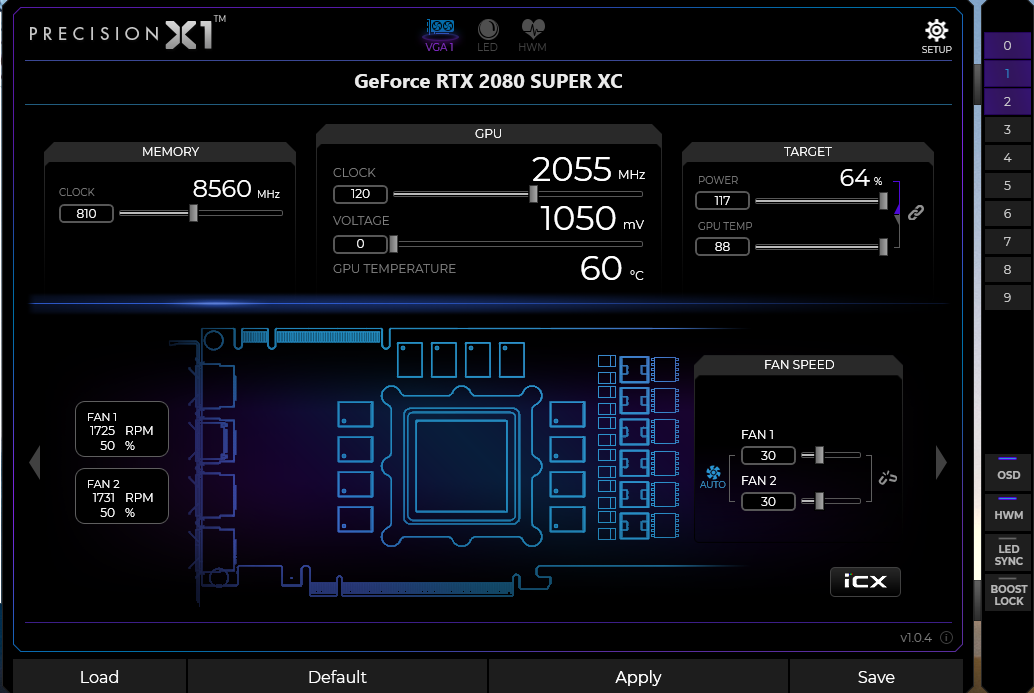
Task: Click the power target field 117
Action: (722, 200)
